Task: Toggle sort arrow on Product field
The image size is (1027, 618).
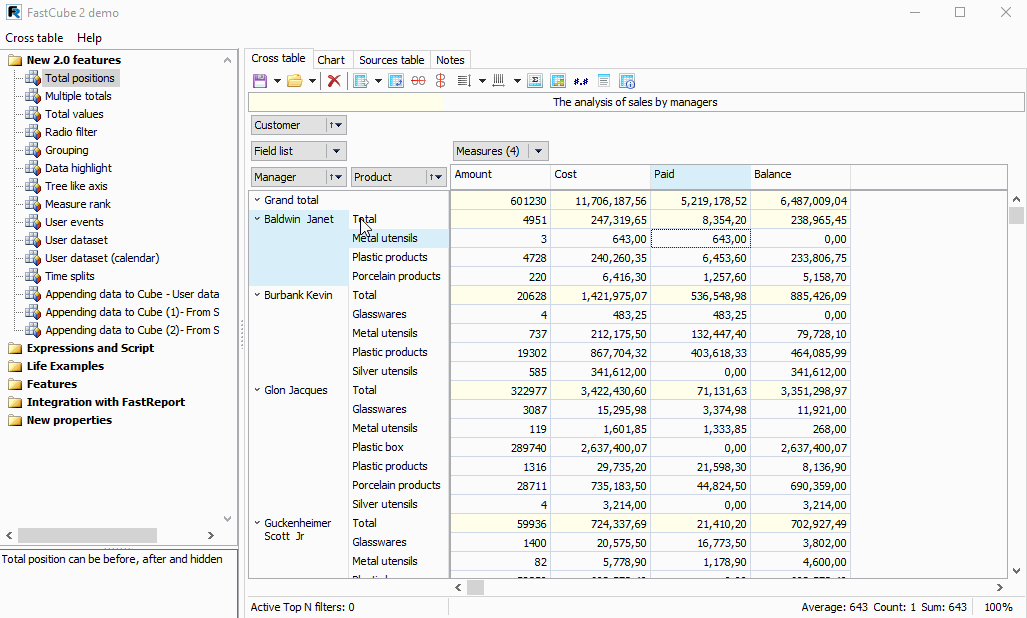Action: (x=436, y=177)
